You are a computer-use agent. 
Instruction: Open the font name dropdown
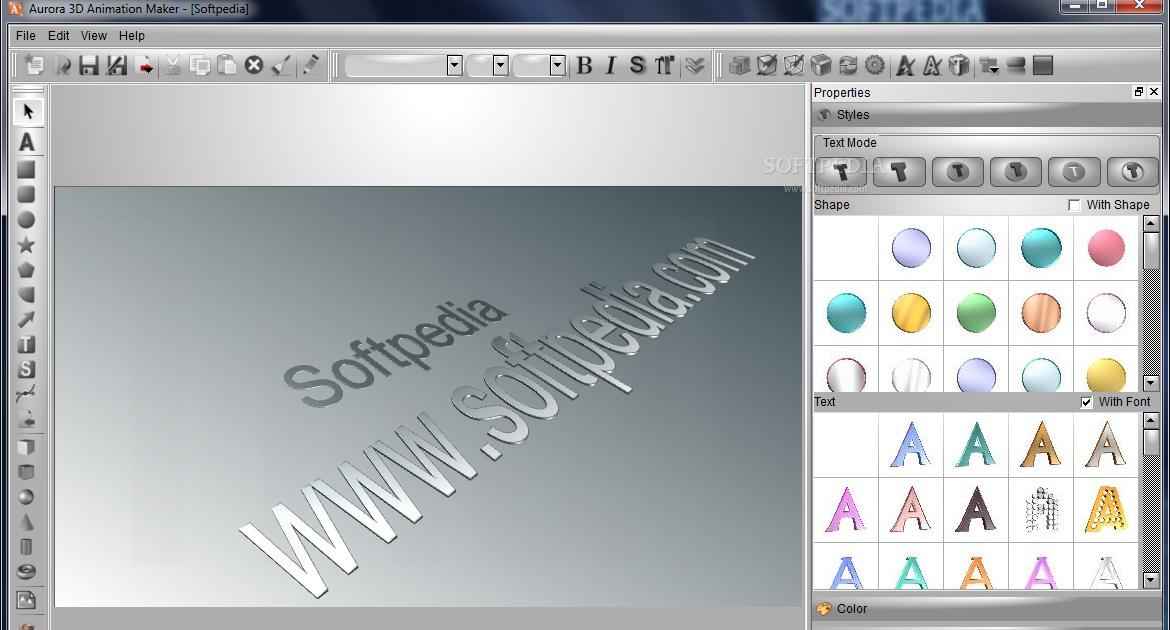pyautogui.click(x=455, y=66)
